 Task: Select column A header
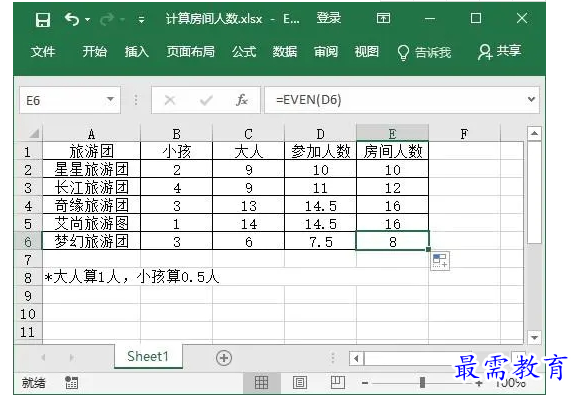91,134
